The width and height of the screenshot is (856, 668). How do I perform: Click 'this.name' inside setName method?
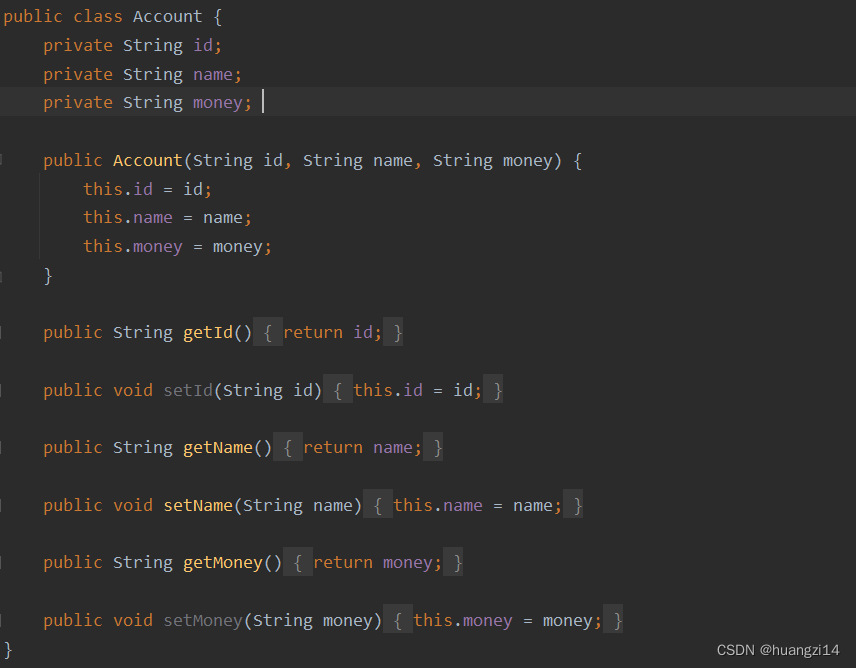coord(438,505)
